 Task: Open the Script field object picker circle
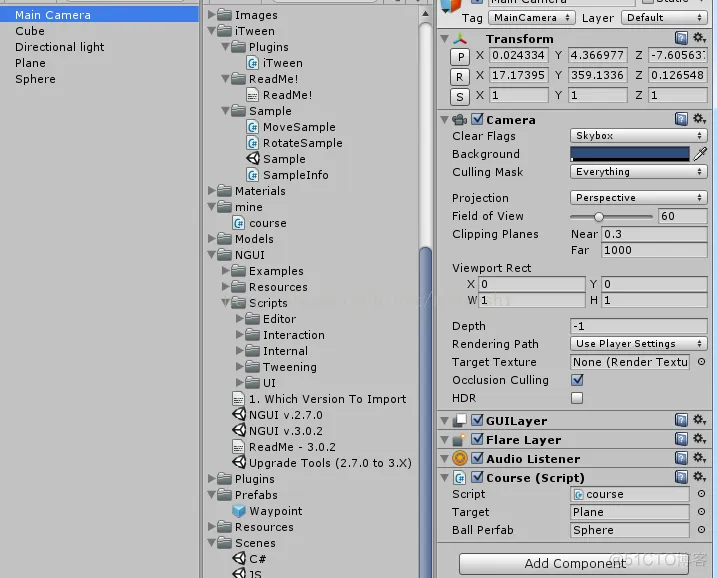[701, 494]
